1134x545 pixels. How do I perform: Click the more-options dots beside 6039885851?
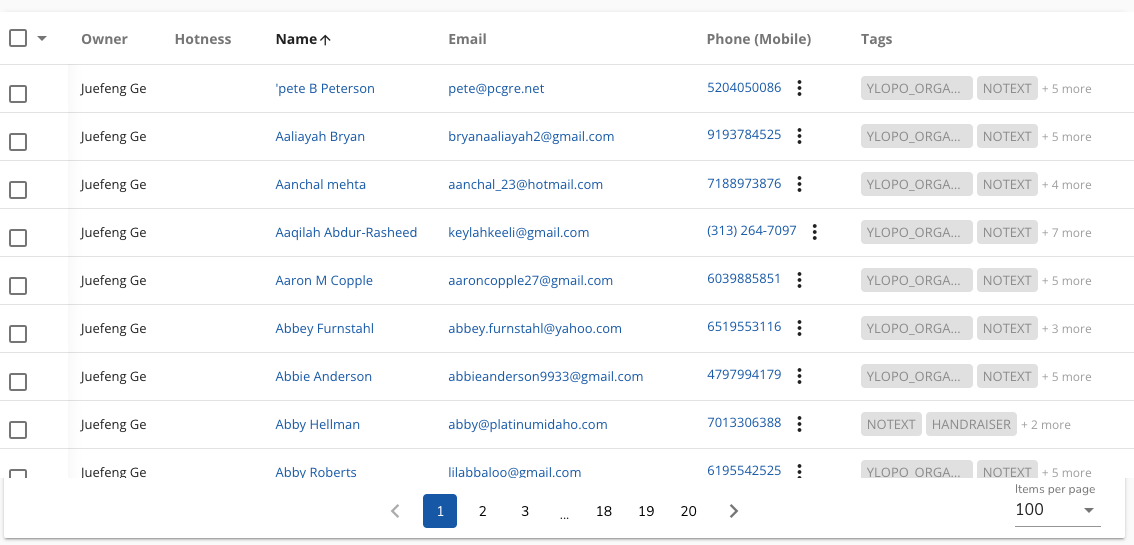(x=799, y=280)
